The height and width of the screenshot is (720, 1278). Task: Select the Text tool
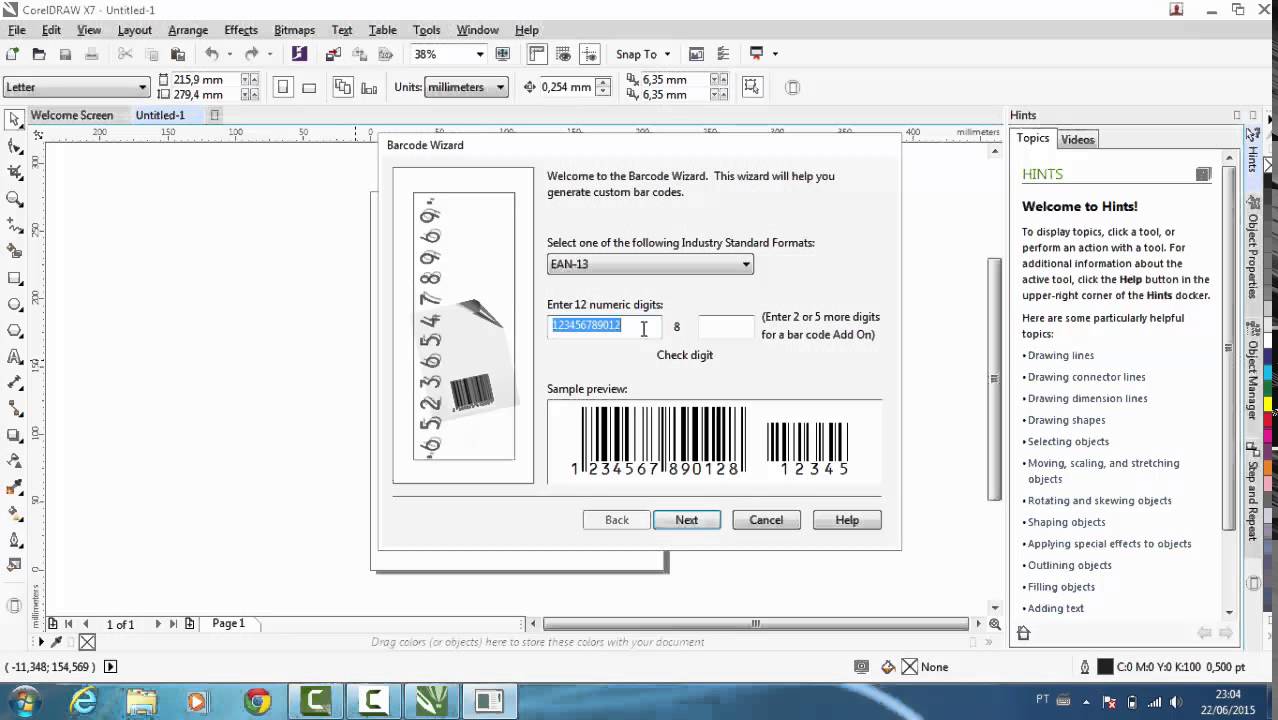click(14, 357)
